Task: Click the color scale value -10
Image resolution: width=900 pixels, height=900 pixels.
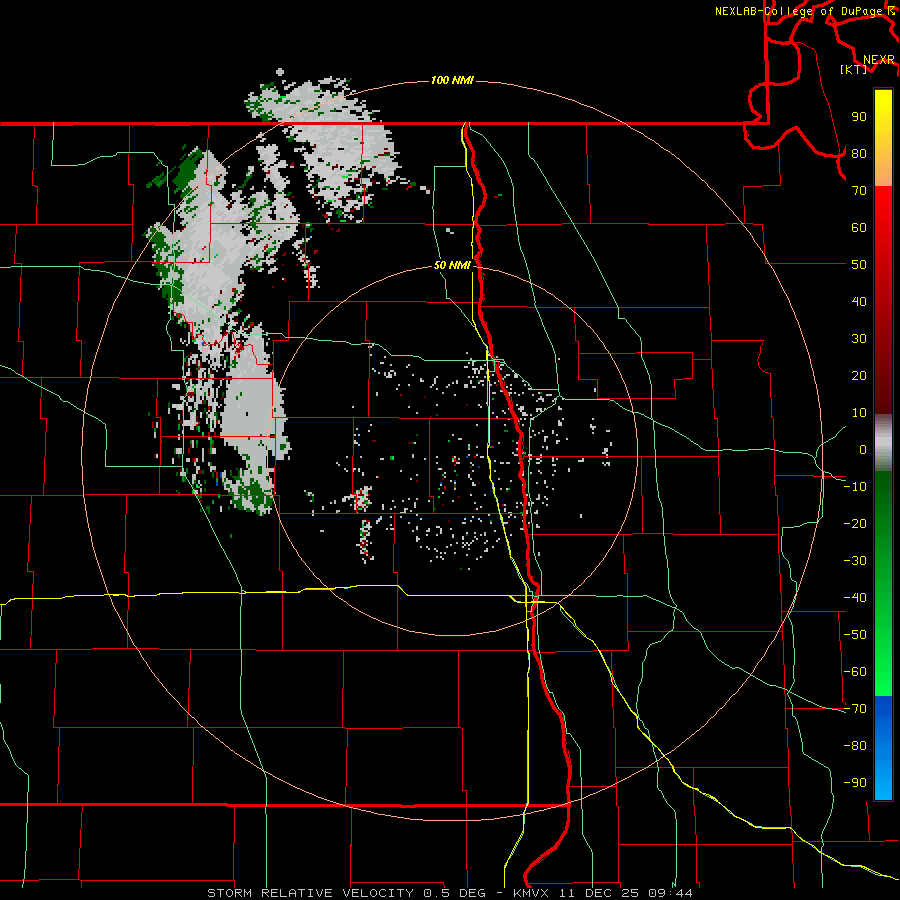Action: [x=855, y=487]
